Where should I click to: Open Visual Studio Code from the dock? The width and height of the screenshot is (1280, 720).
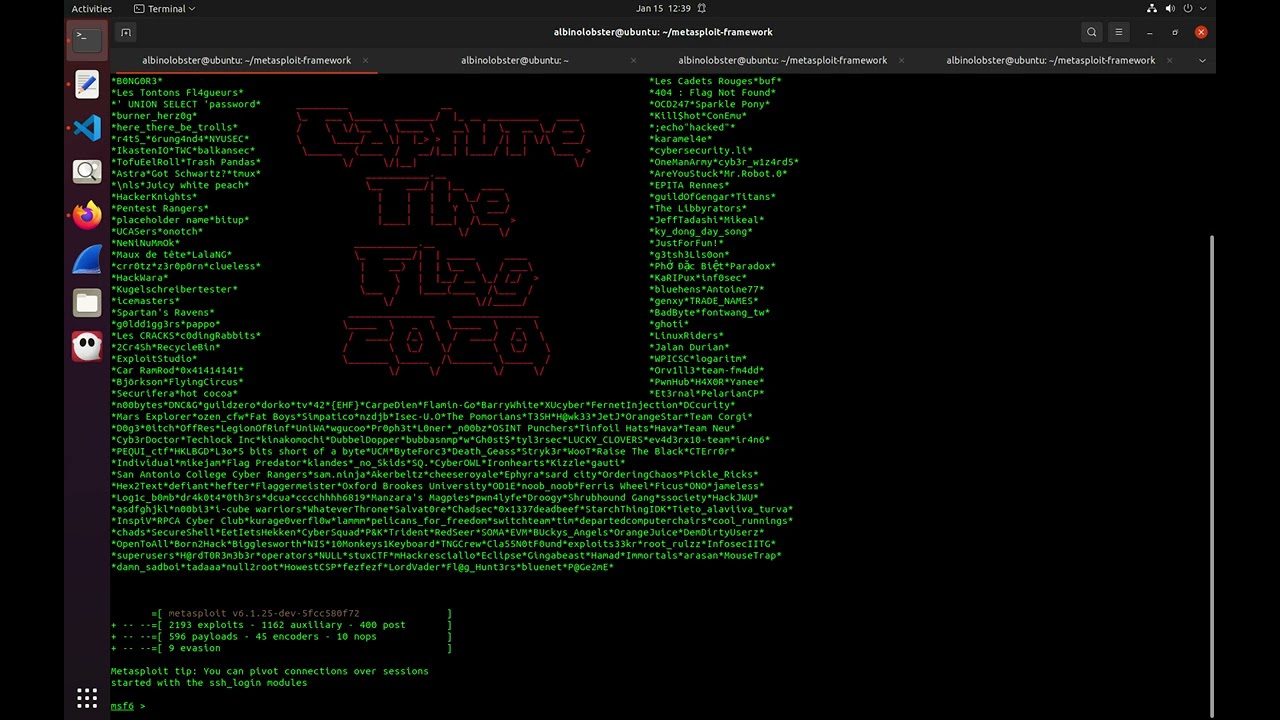pos(87,128)
